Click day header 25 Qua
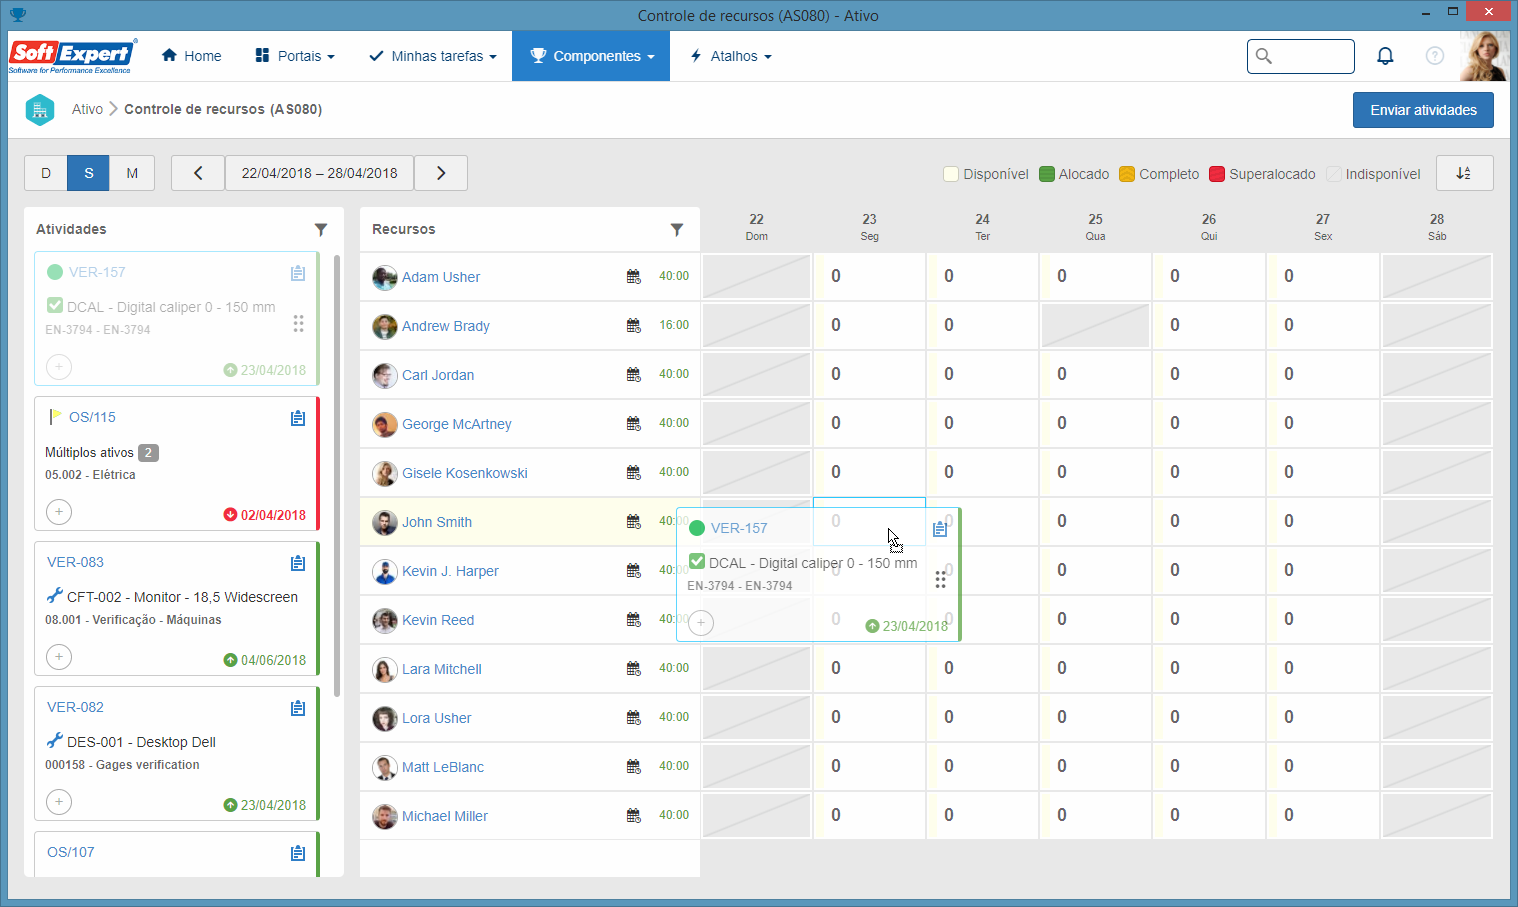 [x=1095, y=227]
